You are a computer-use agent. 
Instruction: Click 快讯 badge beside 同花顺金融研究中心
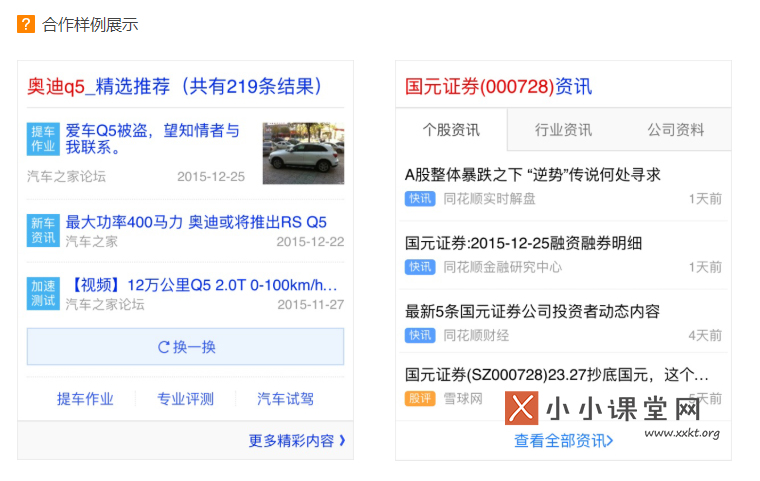(x=420, y=267)
